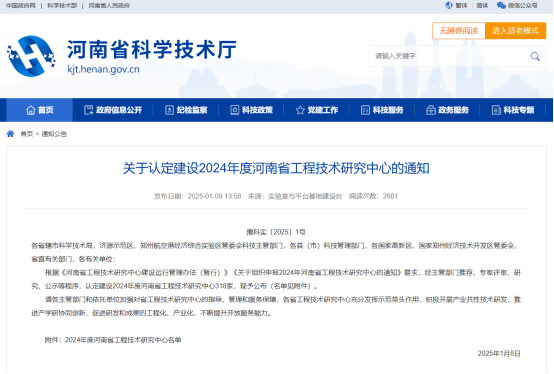The height and width of the screenshot is (374, 554).
Task: Click the read count 2681
Action: [x=390, y=196]
